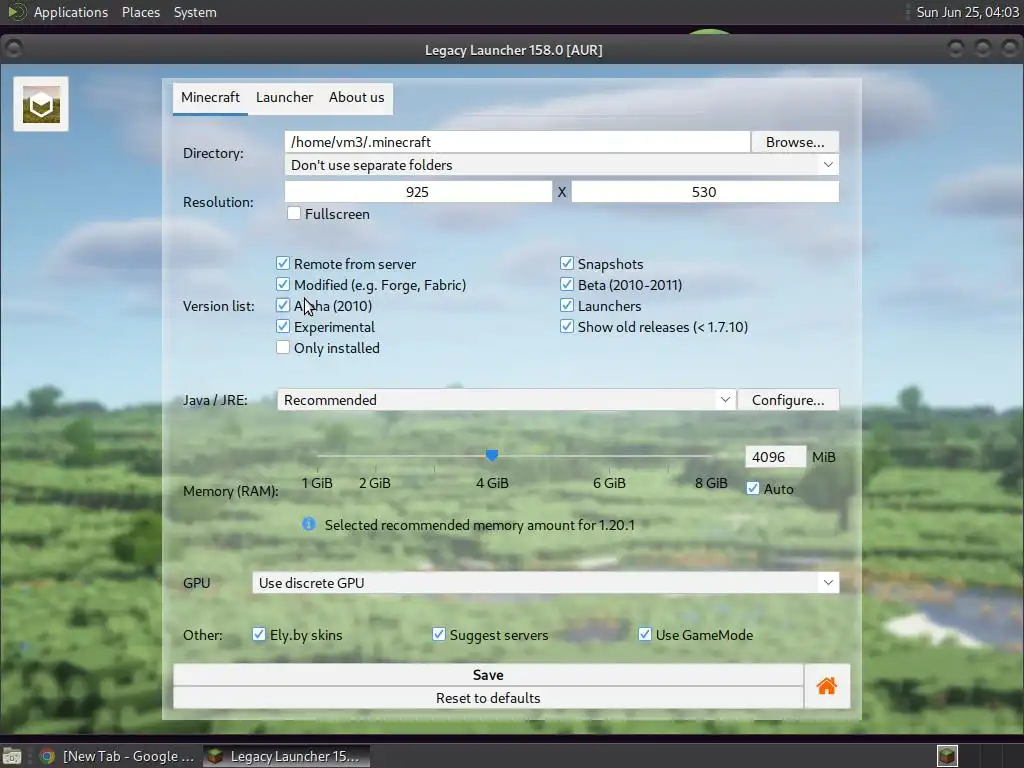The height and width of the screenshot is (768, 1024).
Task: Toggle Modified (e.g. Forge, Fabric) checkbox
Action: click(x=283, y=284)
